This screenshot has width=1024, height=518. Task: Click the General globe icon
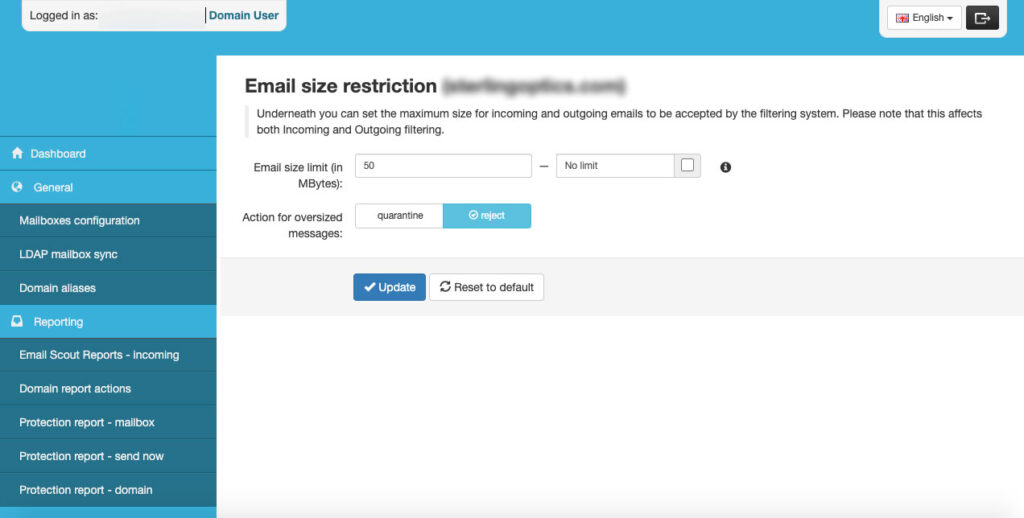click(x=18, y=187)
